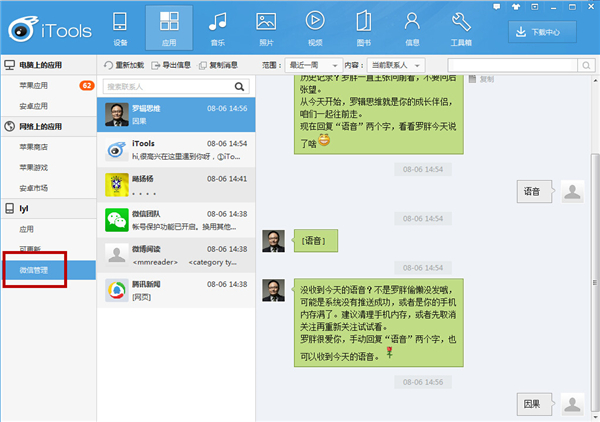Image resolution: width=600 pixels, height=422 pixels.
Task: Click the iTools logo
Action: 50,29
